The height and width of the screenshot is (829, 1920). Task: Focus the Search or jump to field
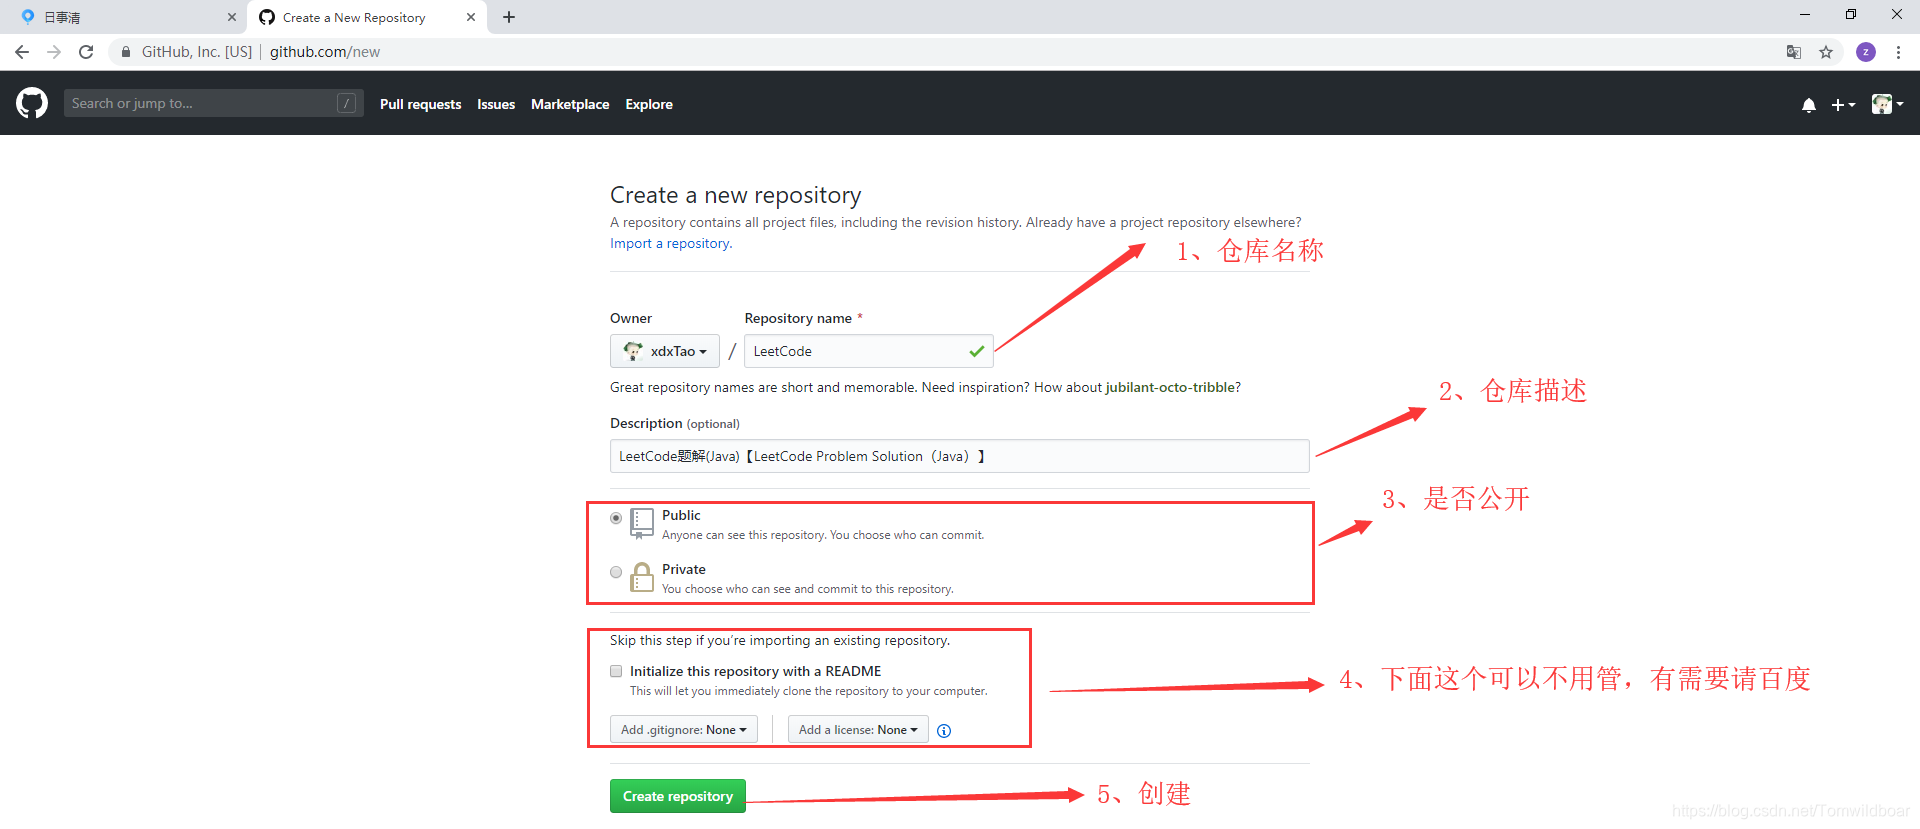point(212,103)
